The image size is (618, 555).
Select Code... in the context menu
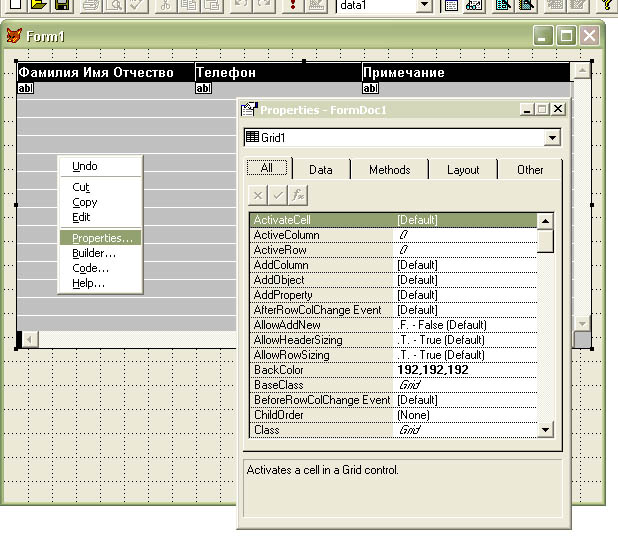tap(90, 268)
